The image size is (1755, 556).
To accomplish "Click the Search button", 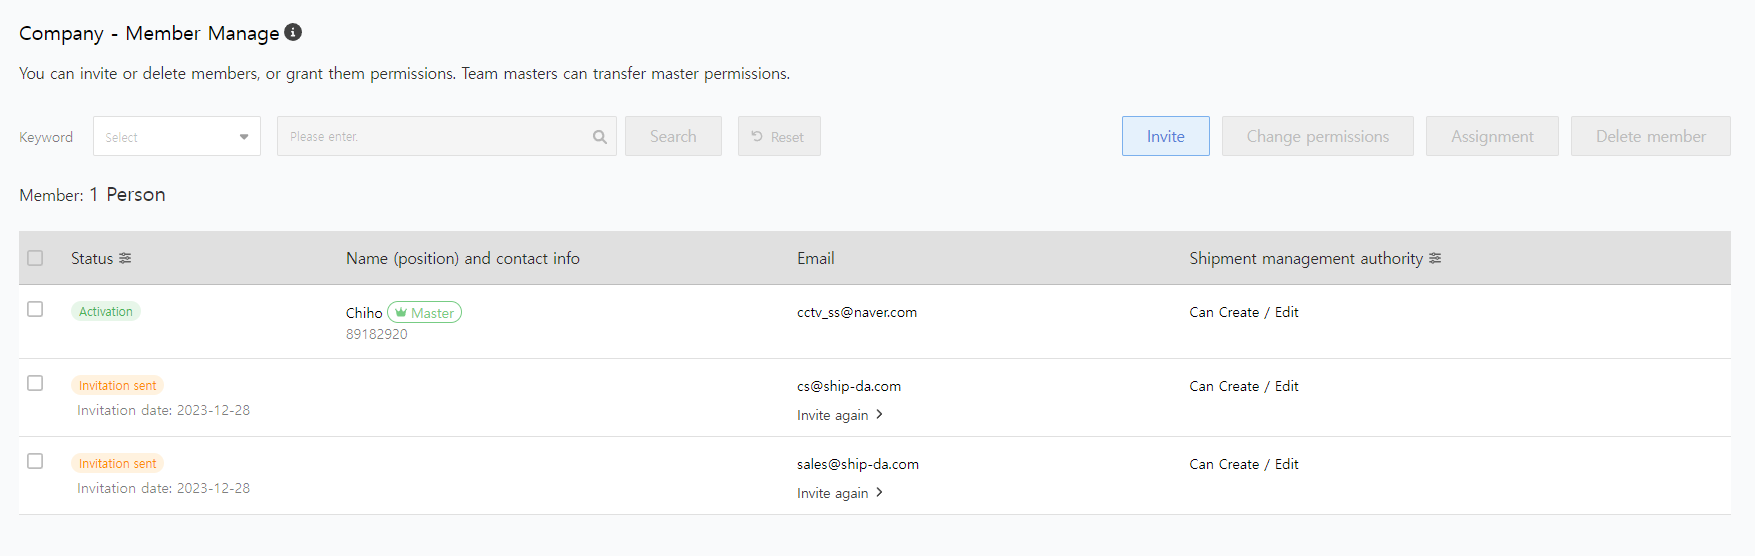I will point(673,137).
